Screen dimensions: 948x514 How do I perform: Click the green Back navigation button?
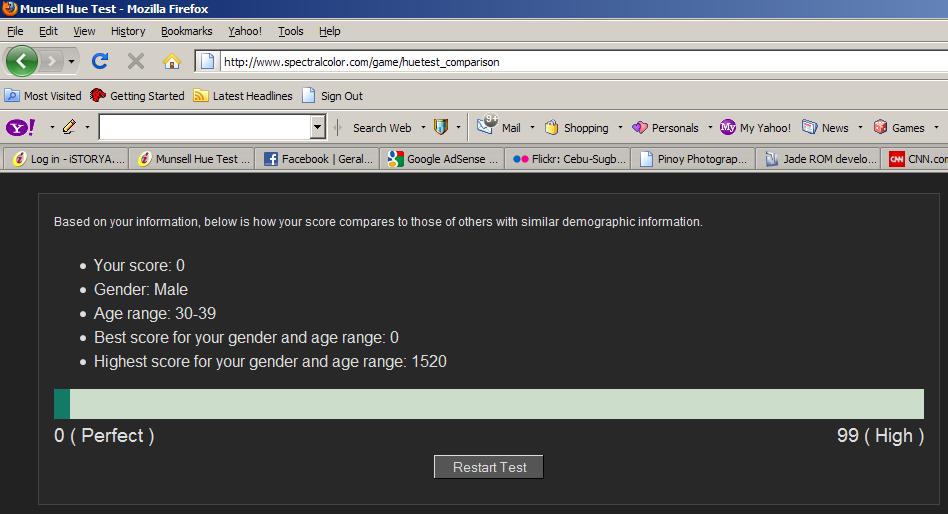click(x=23, y=61)
